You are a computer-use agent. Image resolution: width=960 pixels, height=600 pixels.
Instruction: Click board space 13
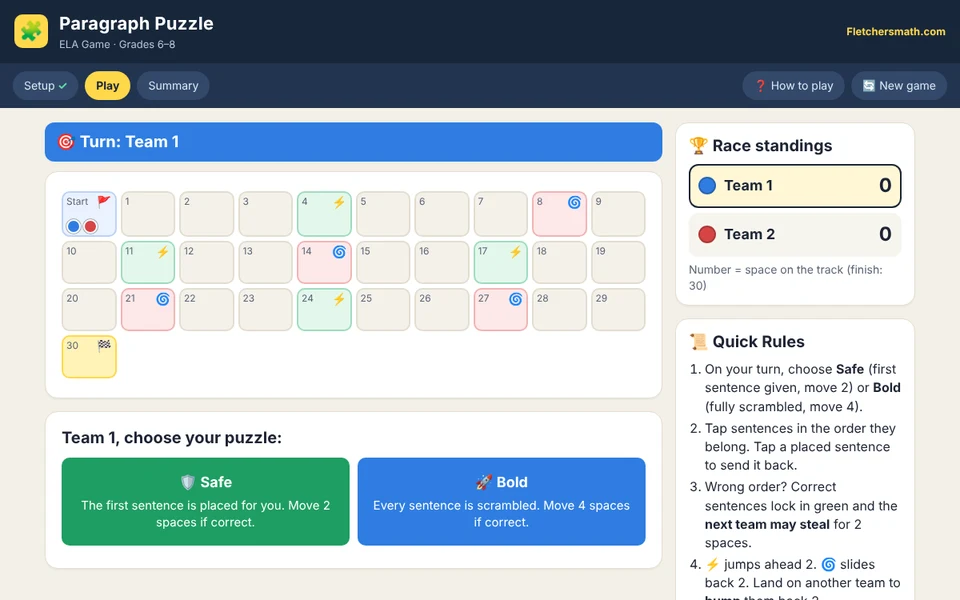point(265,262)
